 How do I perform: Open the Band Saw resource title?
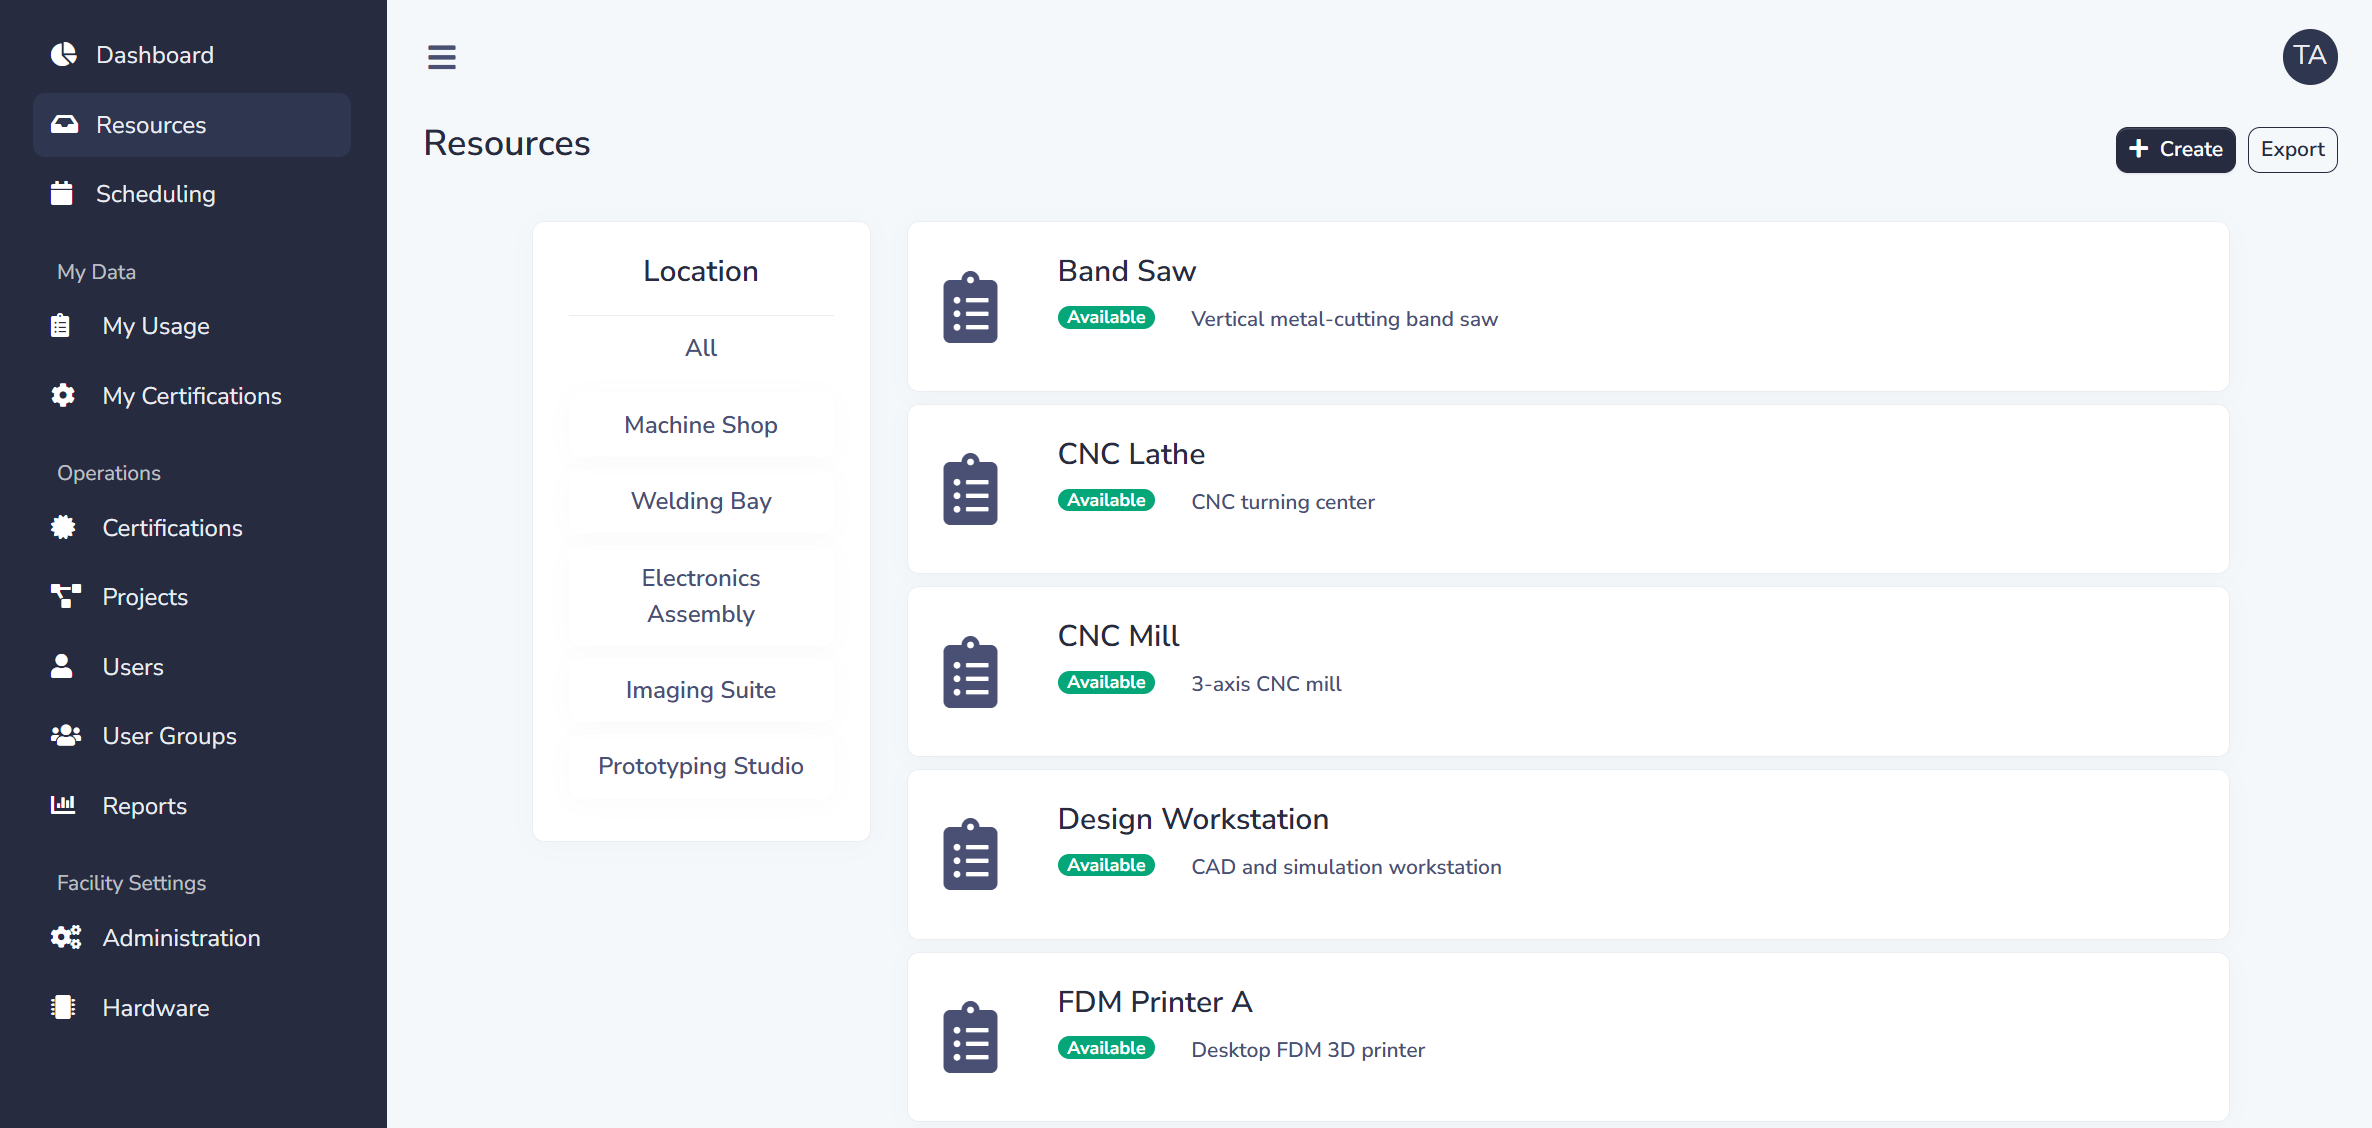tap(1127, 271)
